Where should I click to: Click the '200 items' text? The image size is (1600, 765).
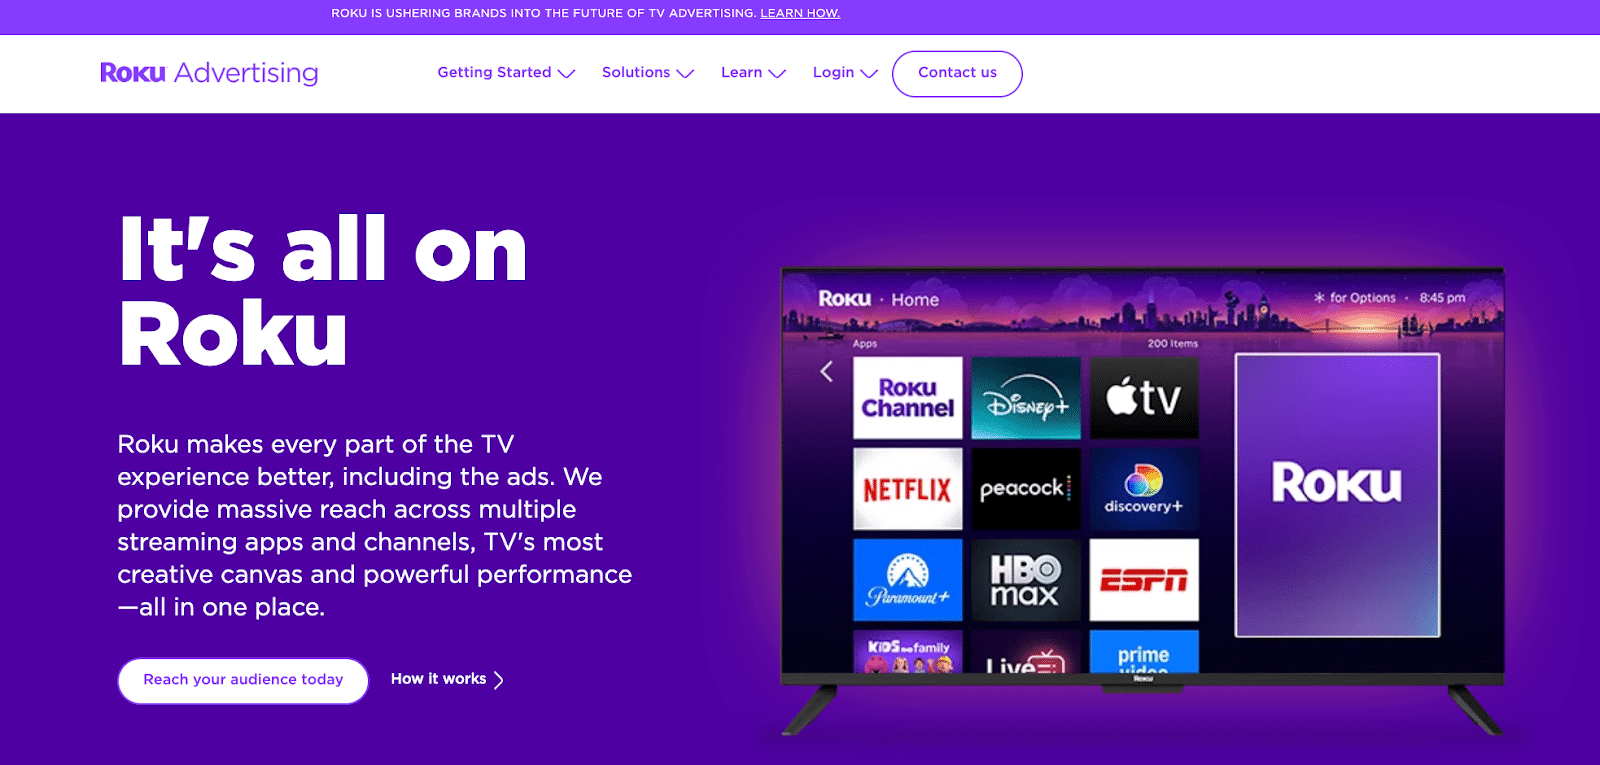[x=1172, y=343]
